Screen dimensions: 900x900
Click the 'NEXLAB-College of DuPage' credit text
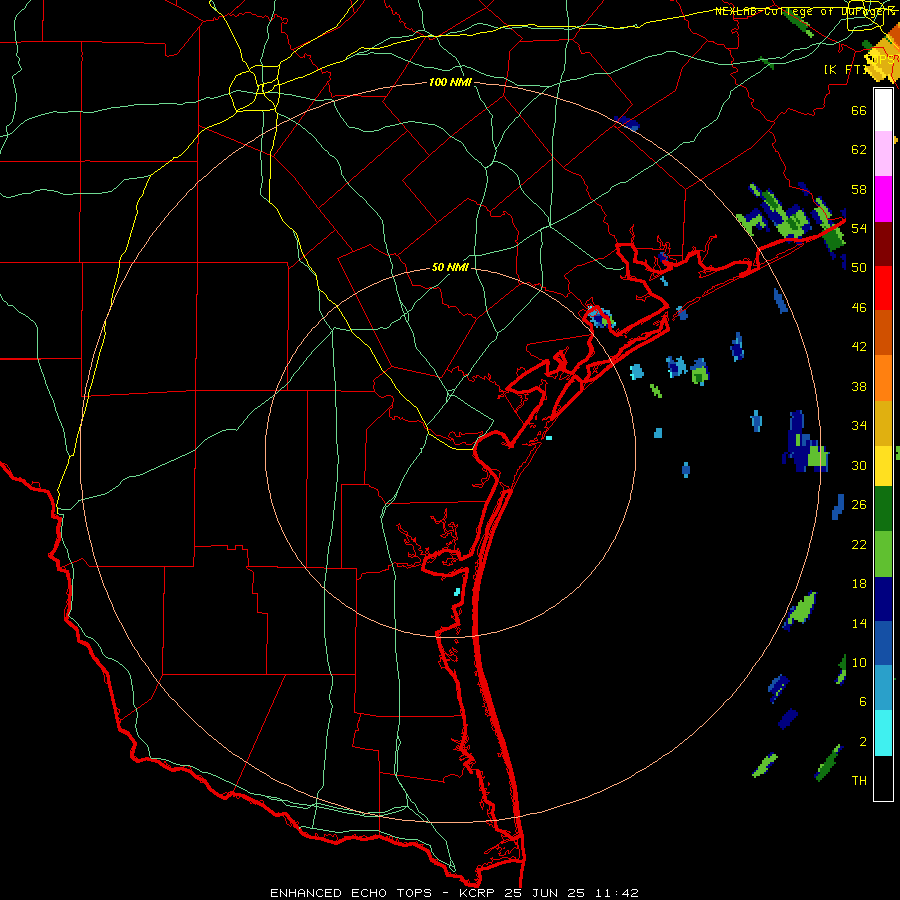[805, 11]
